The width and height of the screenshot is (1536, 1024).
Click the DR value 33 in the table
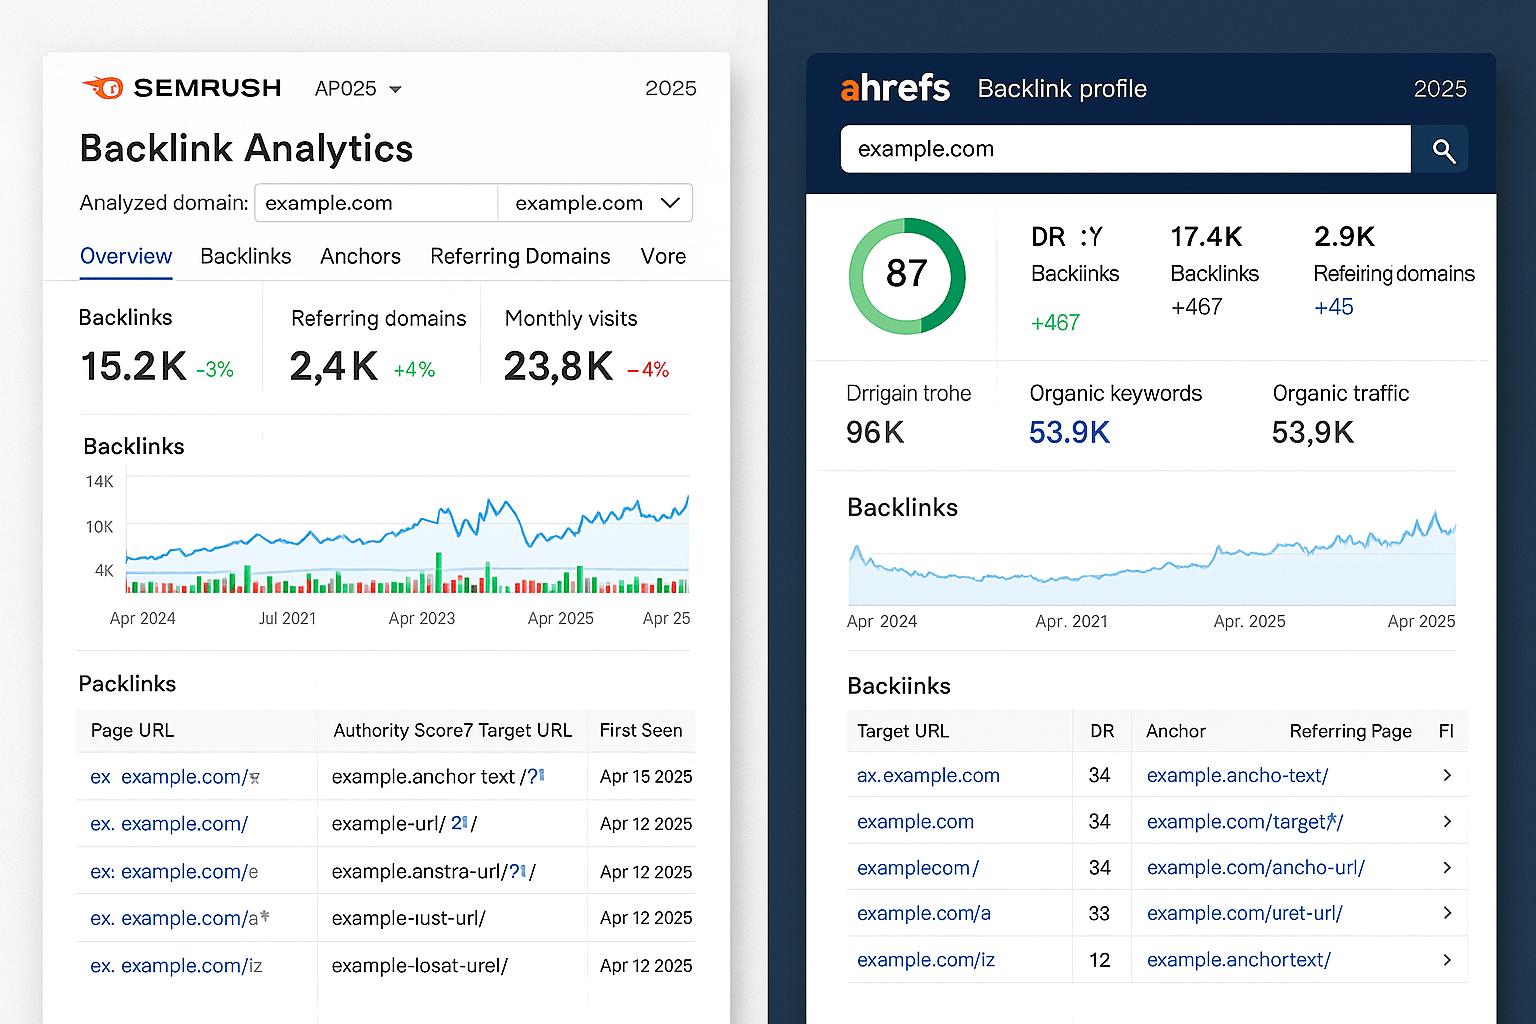1099,914
